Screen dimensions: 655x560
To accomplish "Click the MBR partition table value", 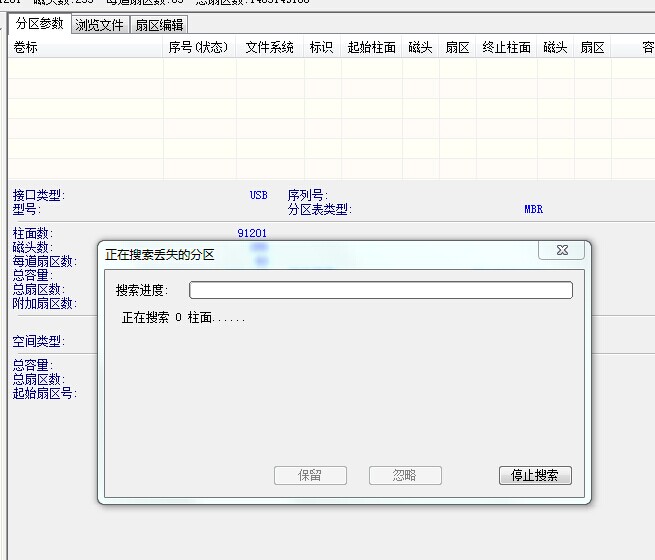I will pos(533,209).
